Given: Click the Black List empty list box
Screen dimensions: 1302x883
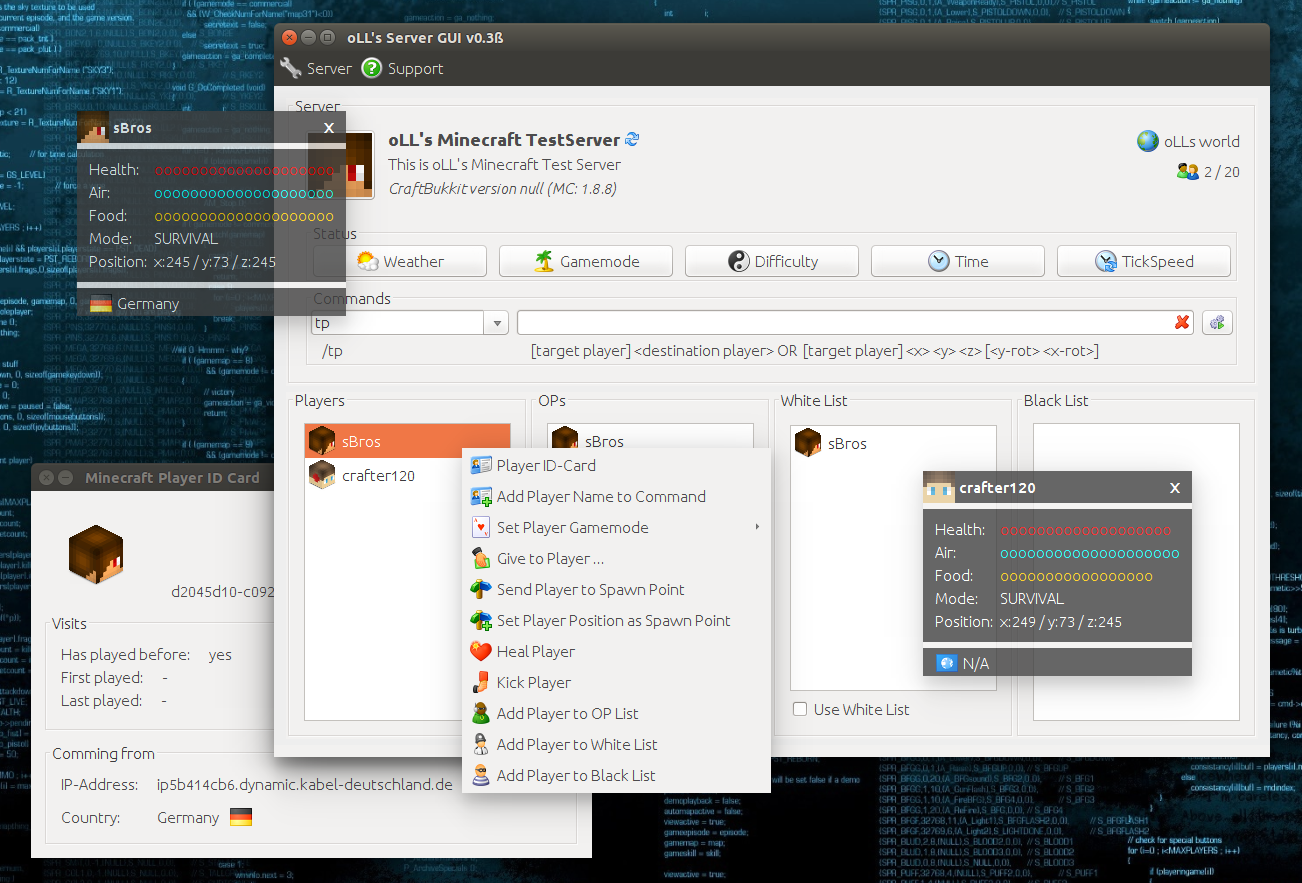Looking at the screenshot, I should 1136,572.
